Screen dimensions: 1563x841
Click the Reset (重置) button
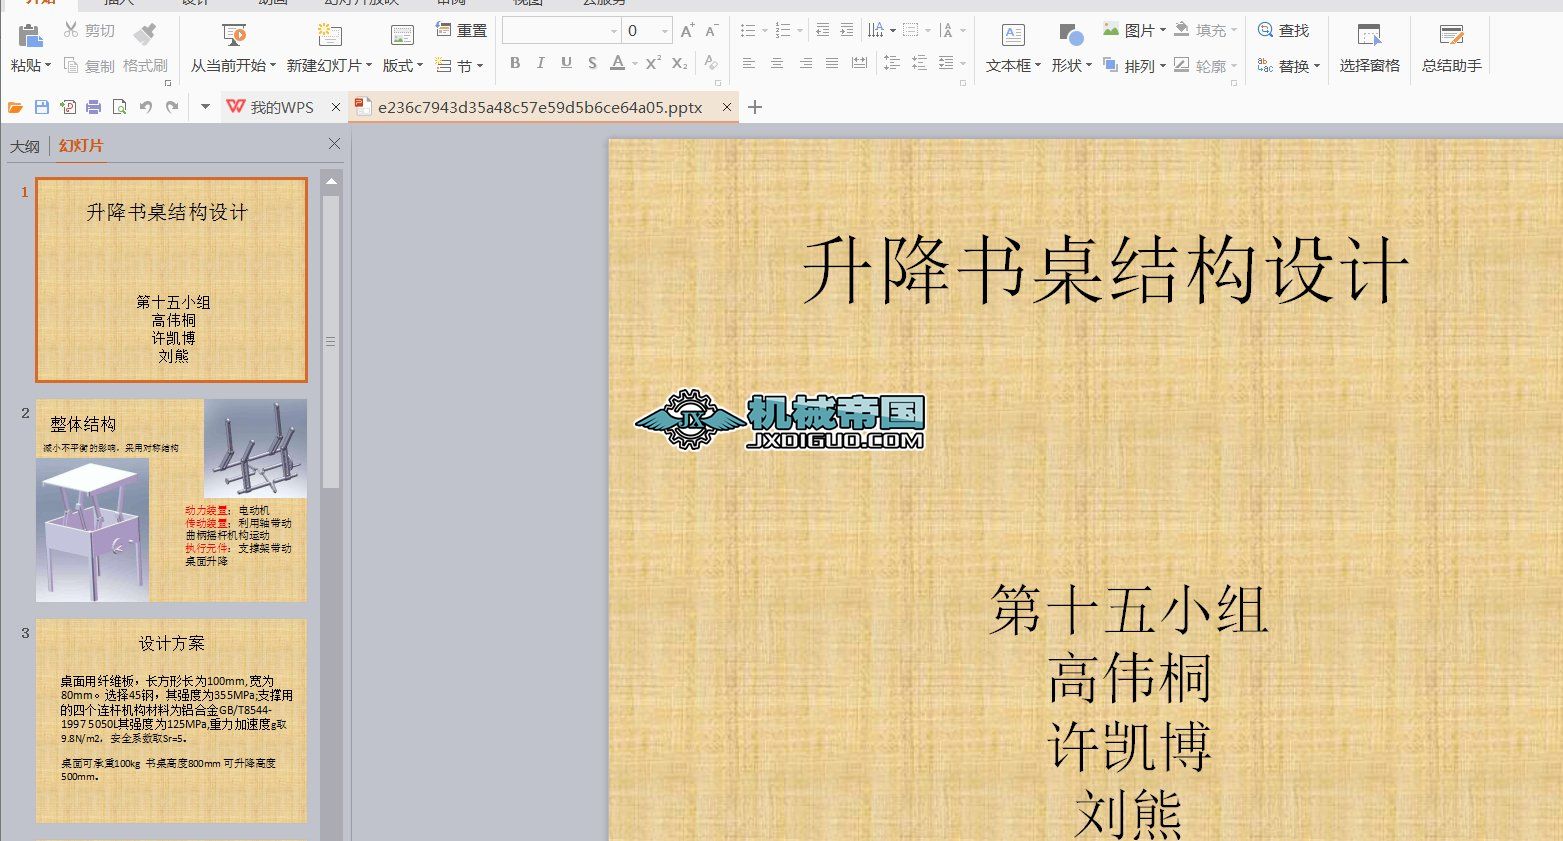pyautogui.click(x=462, y=31)
